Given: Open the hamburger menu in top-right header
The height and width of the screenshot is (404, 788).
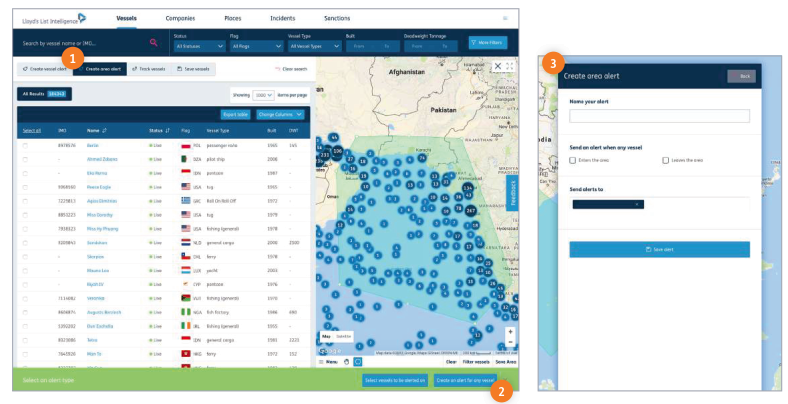Looking at the screenshot, I should (505, 18).
